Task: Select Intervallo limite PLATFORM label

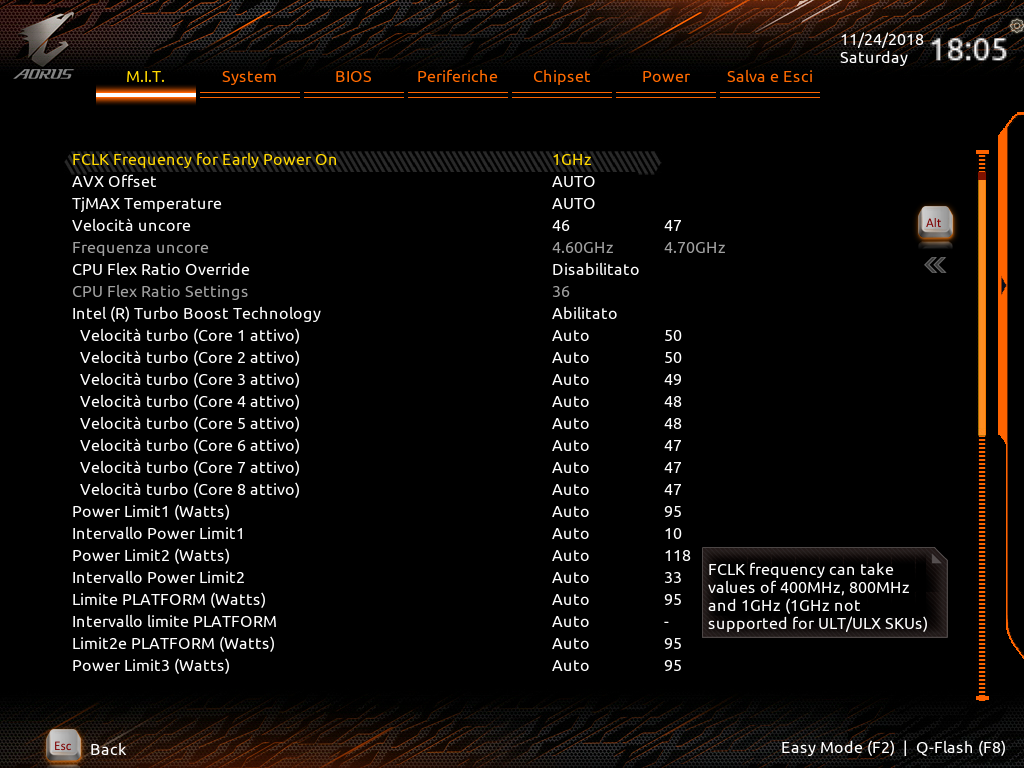Action: tap(174, 622)
